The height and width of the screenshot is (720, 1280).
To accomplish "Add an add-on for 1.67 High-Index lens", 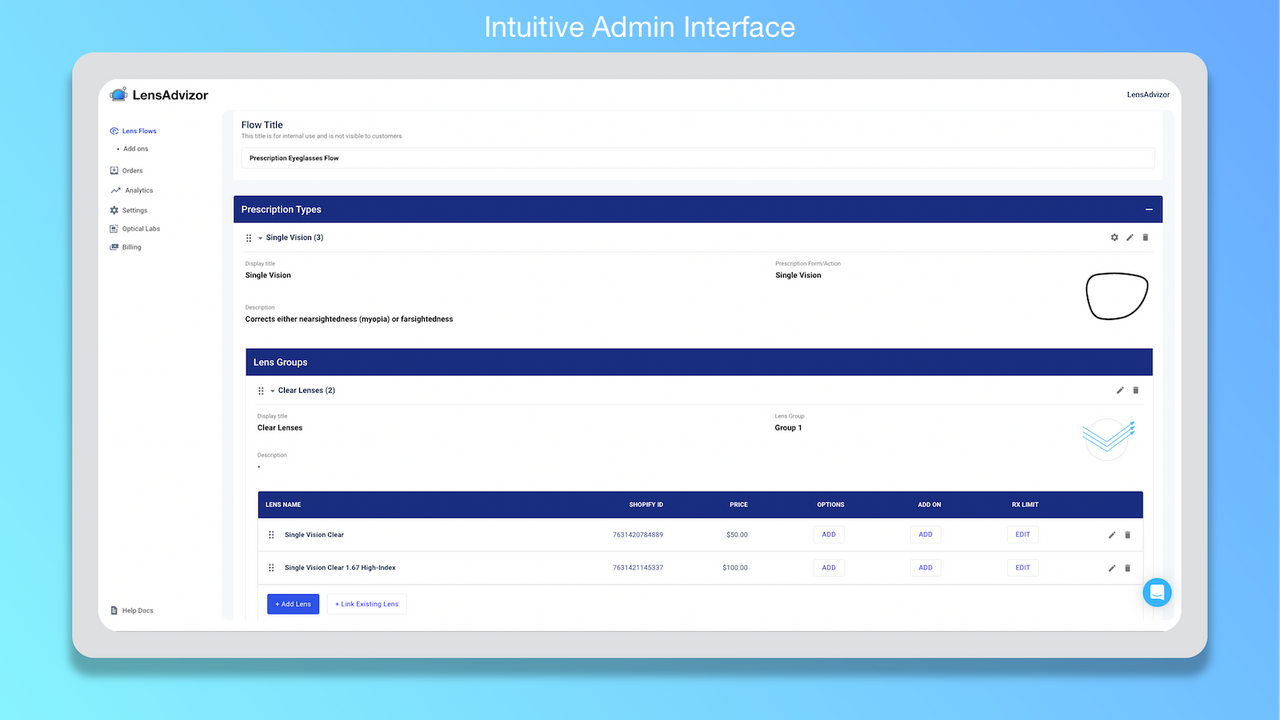I will pyautogui.click(x=926, y=568).
